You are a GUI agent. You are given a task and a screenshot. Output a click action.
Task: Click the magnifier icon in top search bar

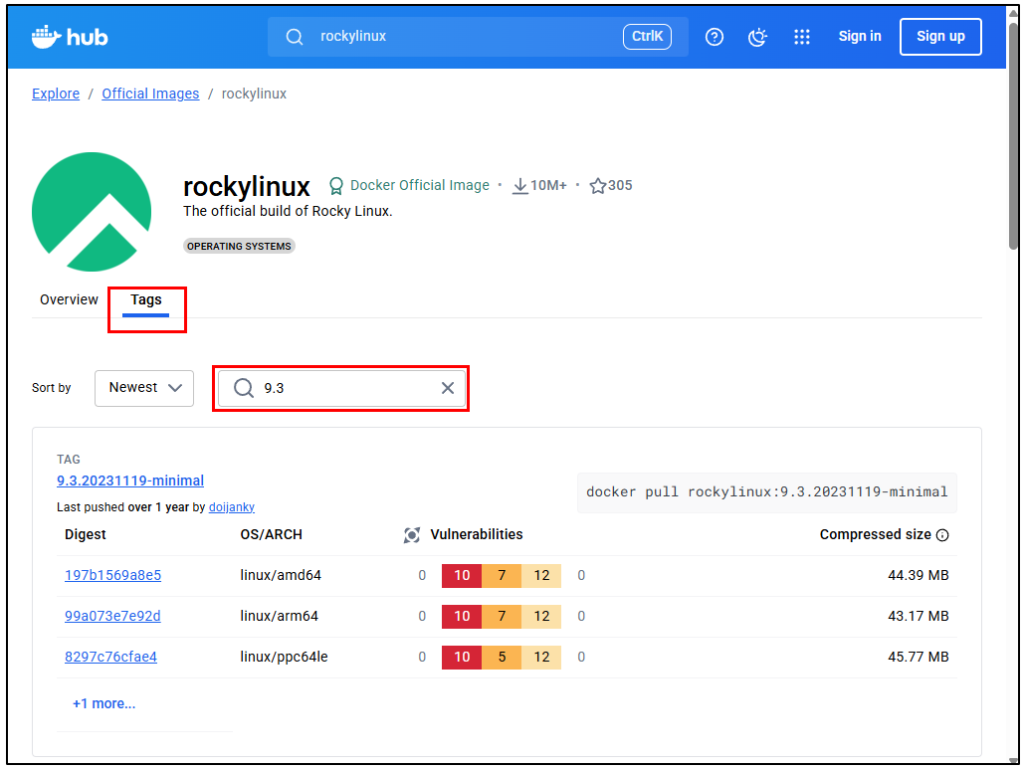[x=295, y=37]
